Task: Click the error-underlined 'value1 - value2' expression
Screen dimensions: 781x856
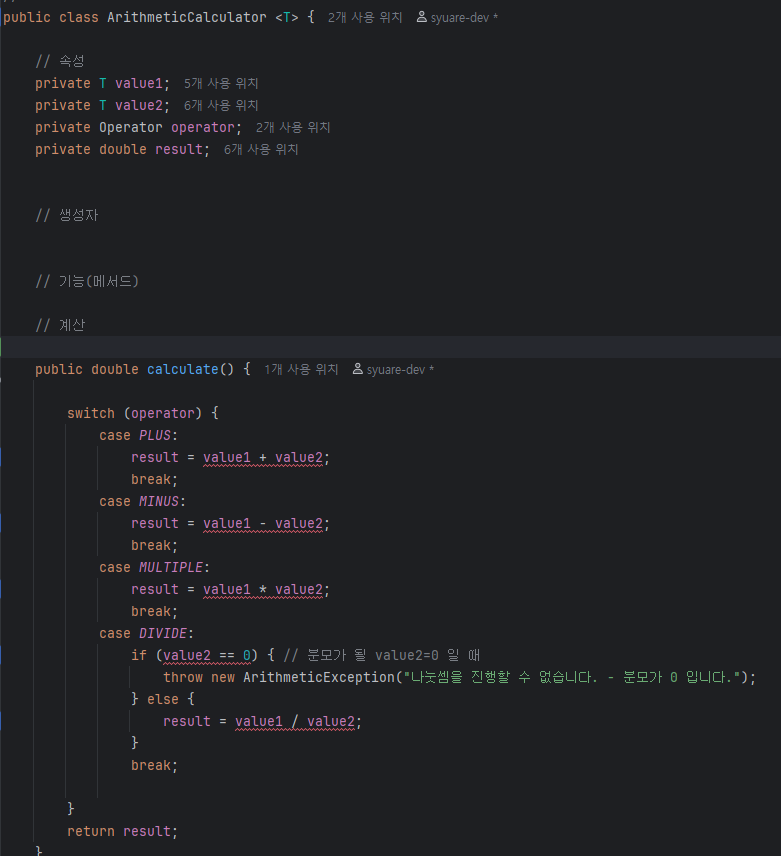Action: point(263,524)
